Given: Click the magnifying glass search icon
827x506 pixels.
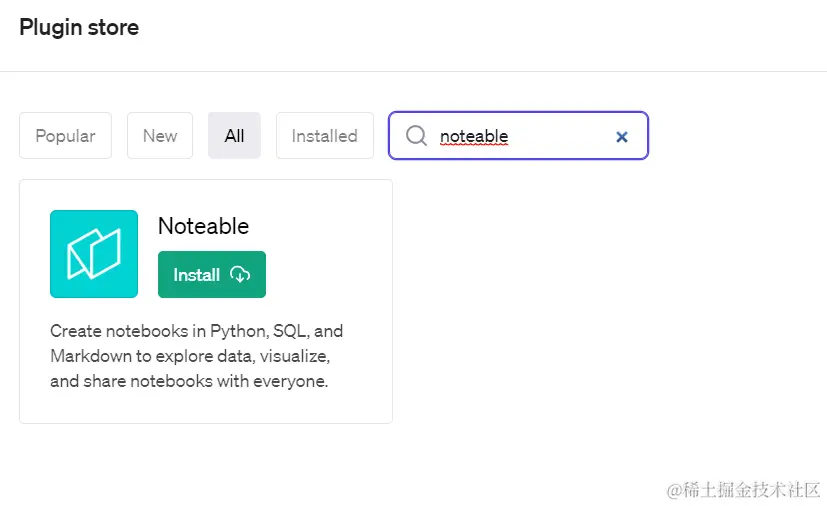Looking at the screenshot, I should [416, 136].
